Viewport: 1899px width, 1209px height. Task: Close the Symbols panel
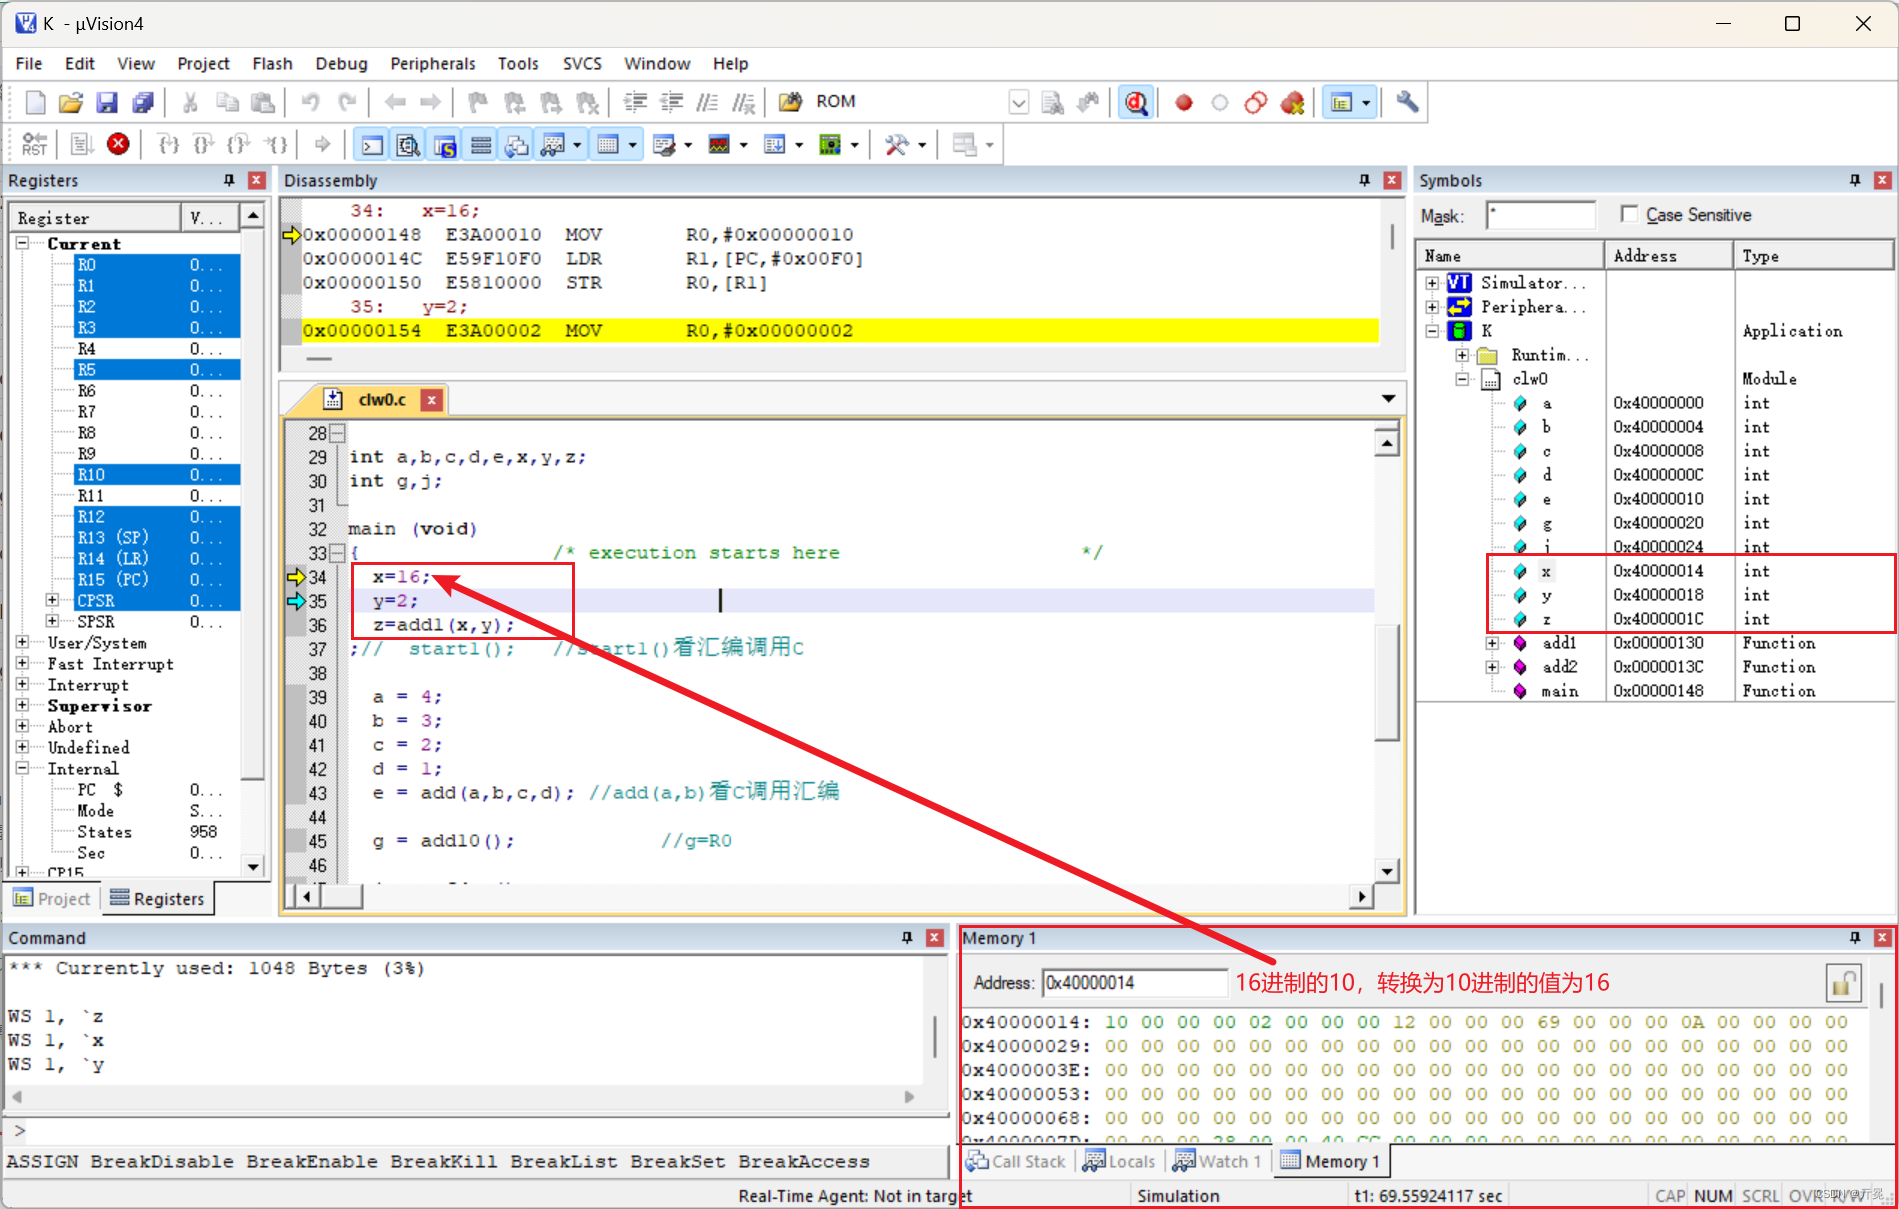click(x=1882, y=180)
